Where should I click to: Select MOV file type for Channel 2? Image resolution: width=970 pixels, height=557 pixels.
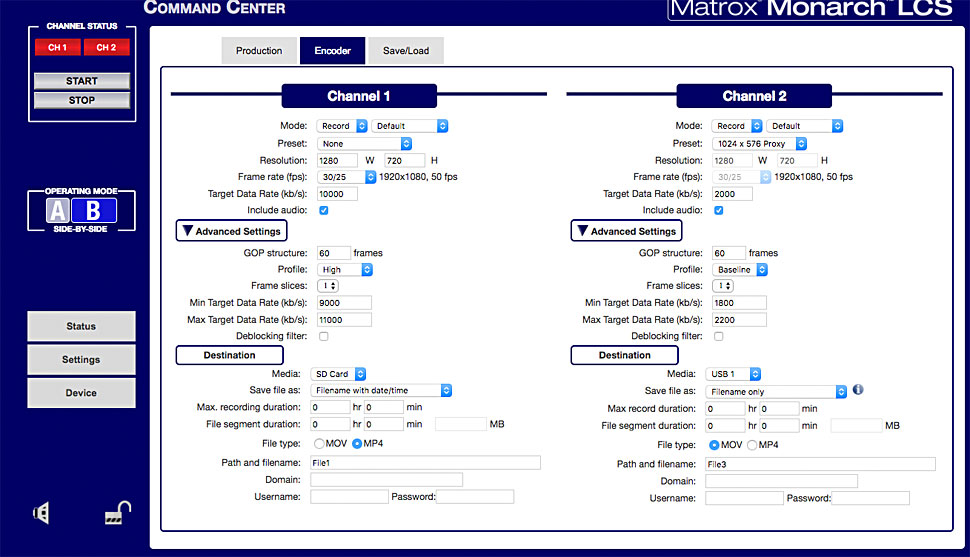(714, 444)
